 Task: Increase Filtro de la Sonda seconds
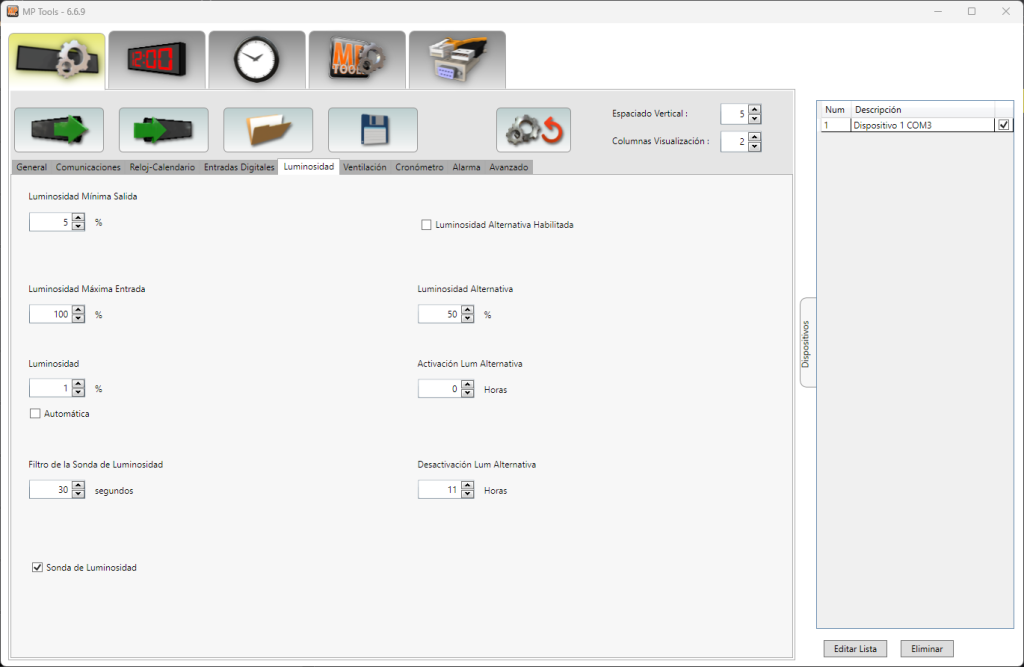click(x=78, y=485)
